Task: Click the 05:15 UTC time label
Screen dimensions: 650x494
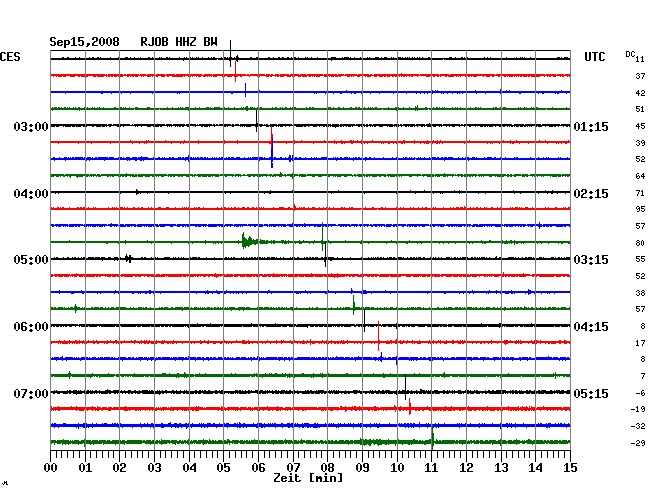Action: (591, 393)
